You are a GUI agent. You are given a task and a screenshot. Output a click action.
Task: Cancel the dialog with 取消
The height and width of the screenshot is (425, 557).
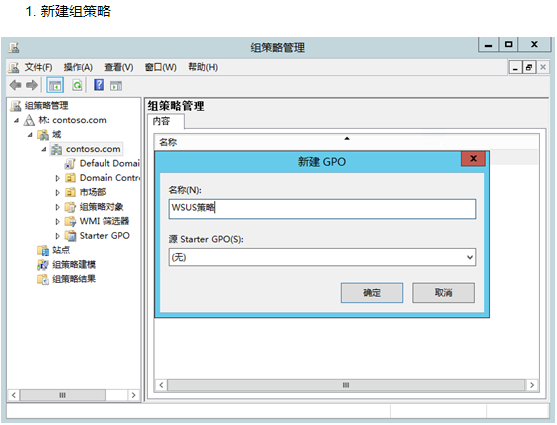pos(443,293)
